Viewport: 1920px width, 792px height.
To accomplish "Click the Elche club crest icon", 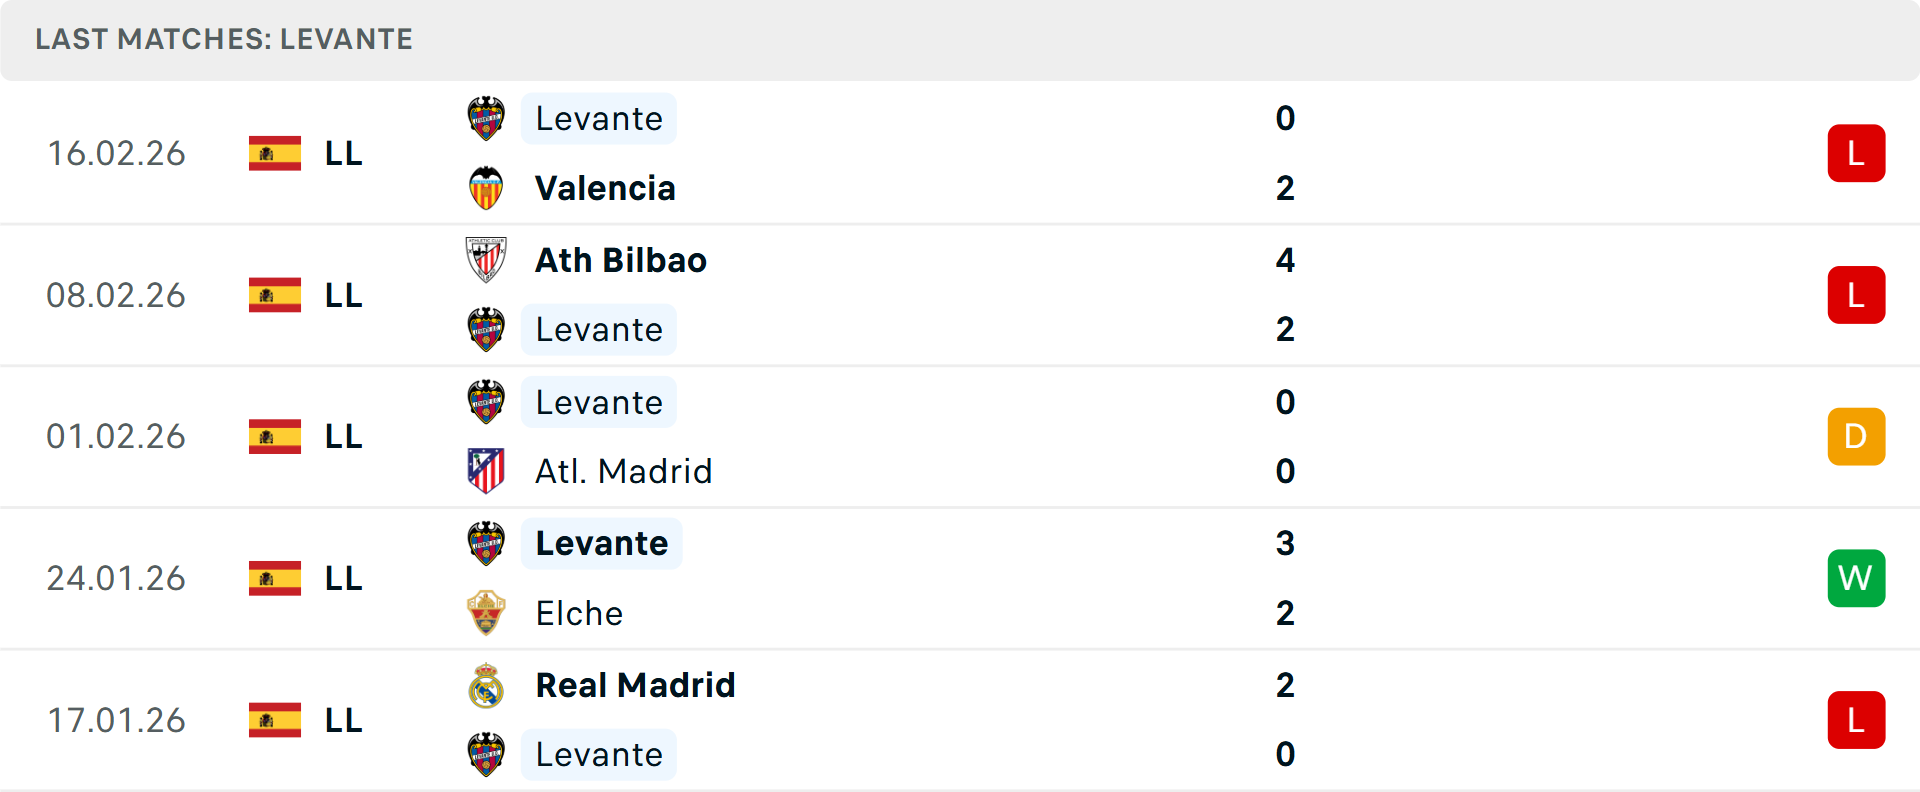I will pyautogui.click(x=486, y=613).
